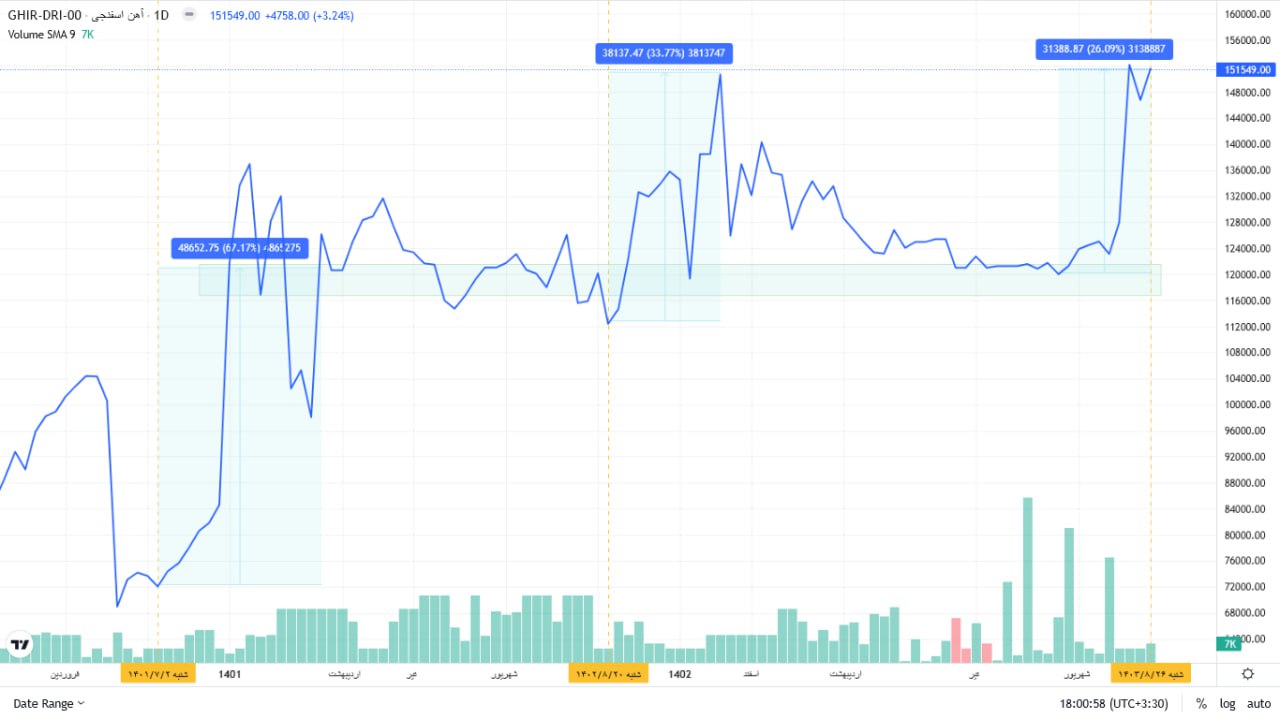Toggle log scale mode
The width and height of the screenshot is (1280, 719).
[x=1227, y=704]
